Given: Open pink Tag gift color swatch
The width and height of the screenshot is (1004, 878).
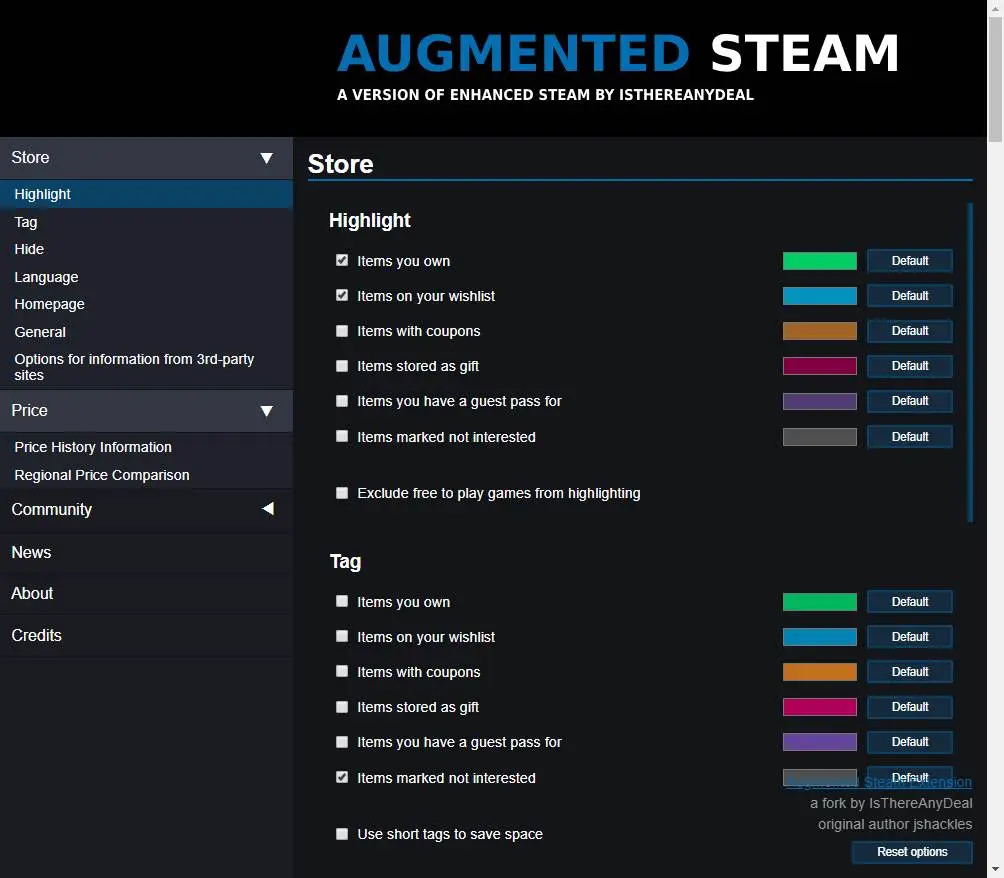Looking at the screenshot, I should (x=820, y=707).
